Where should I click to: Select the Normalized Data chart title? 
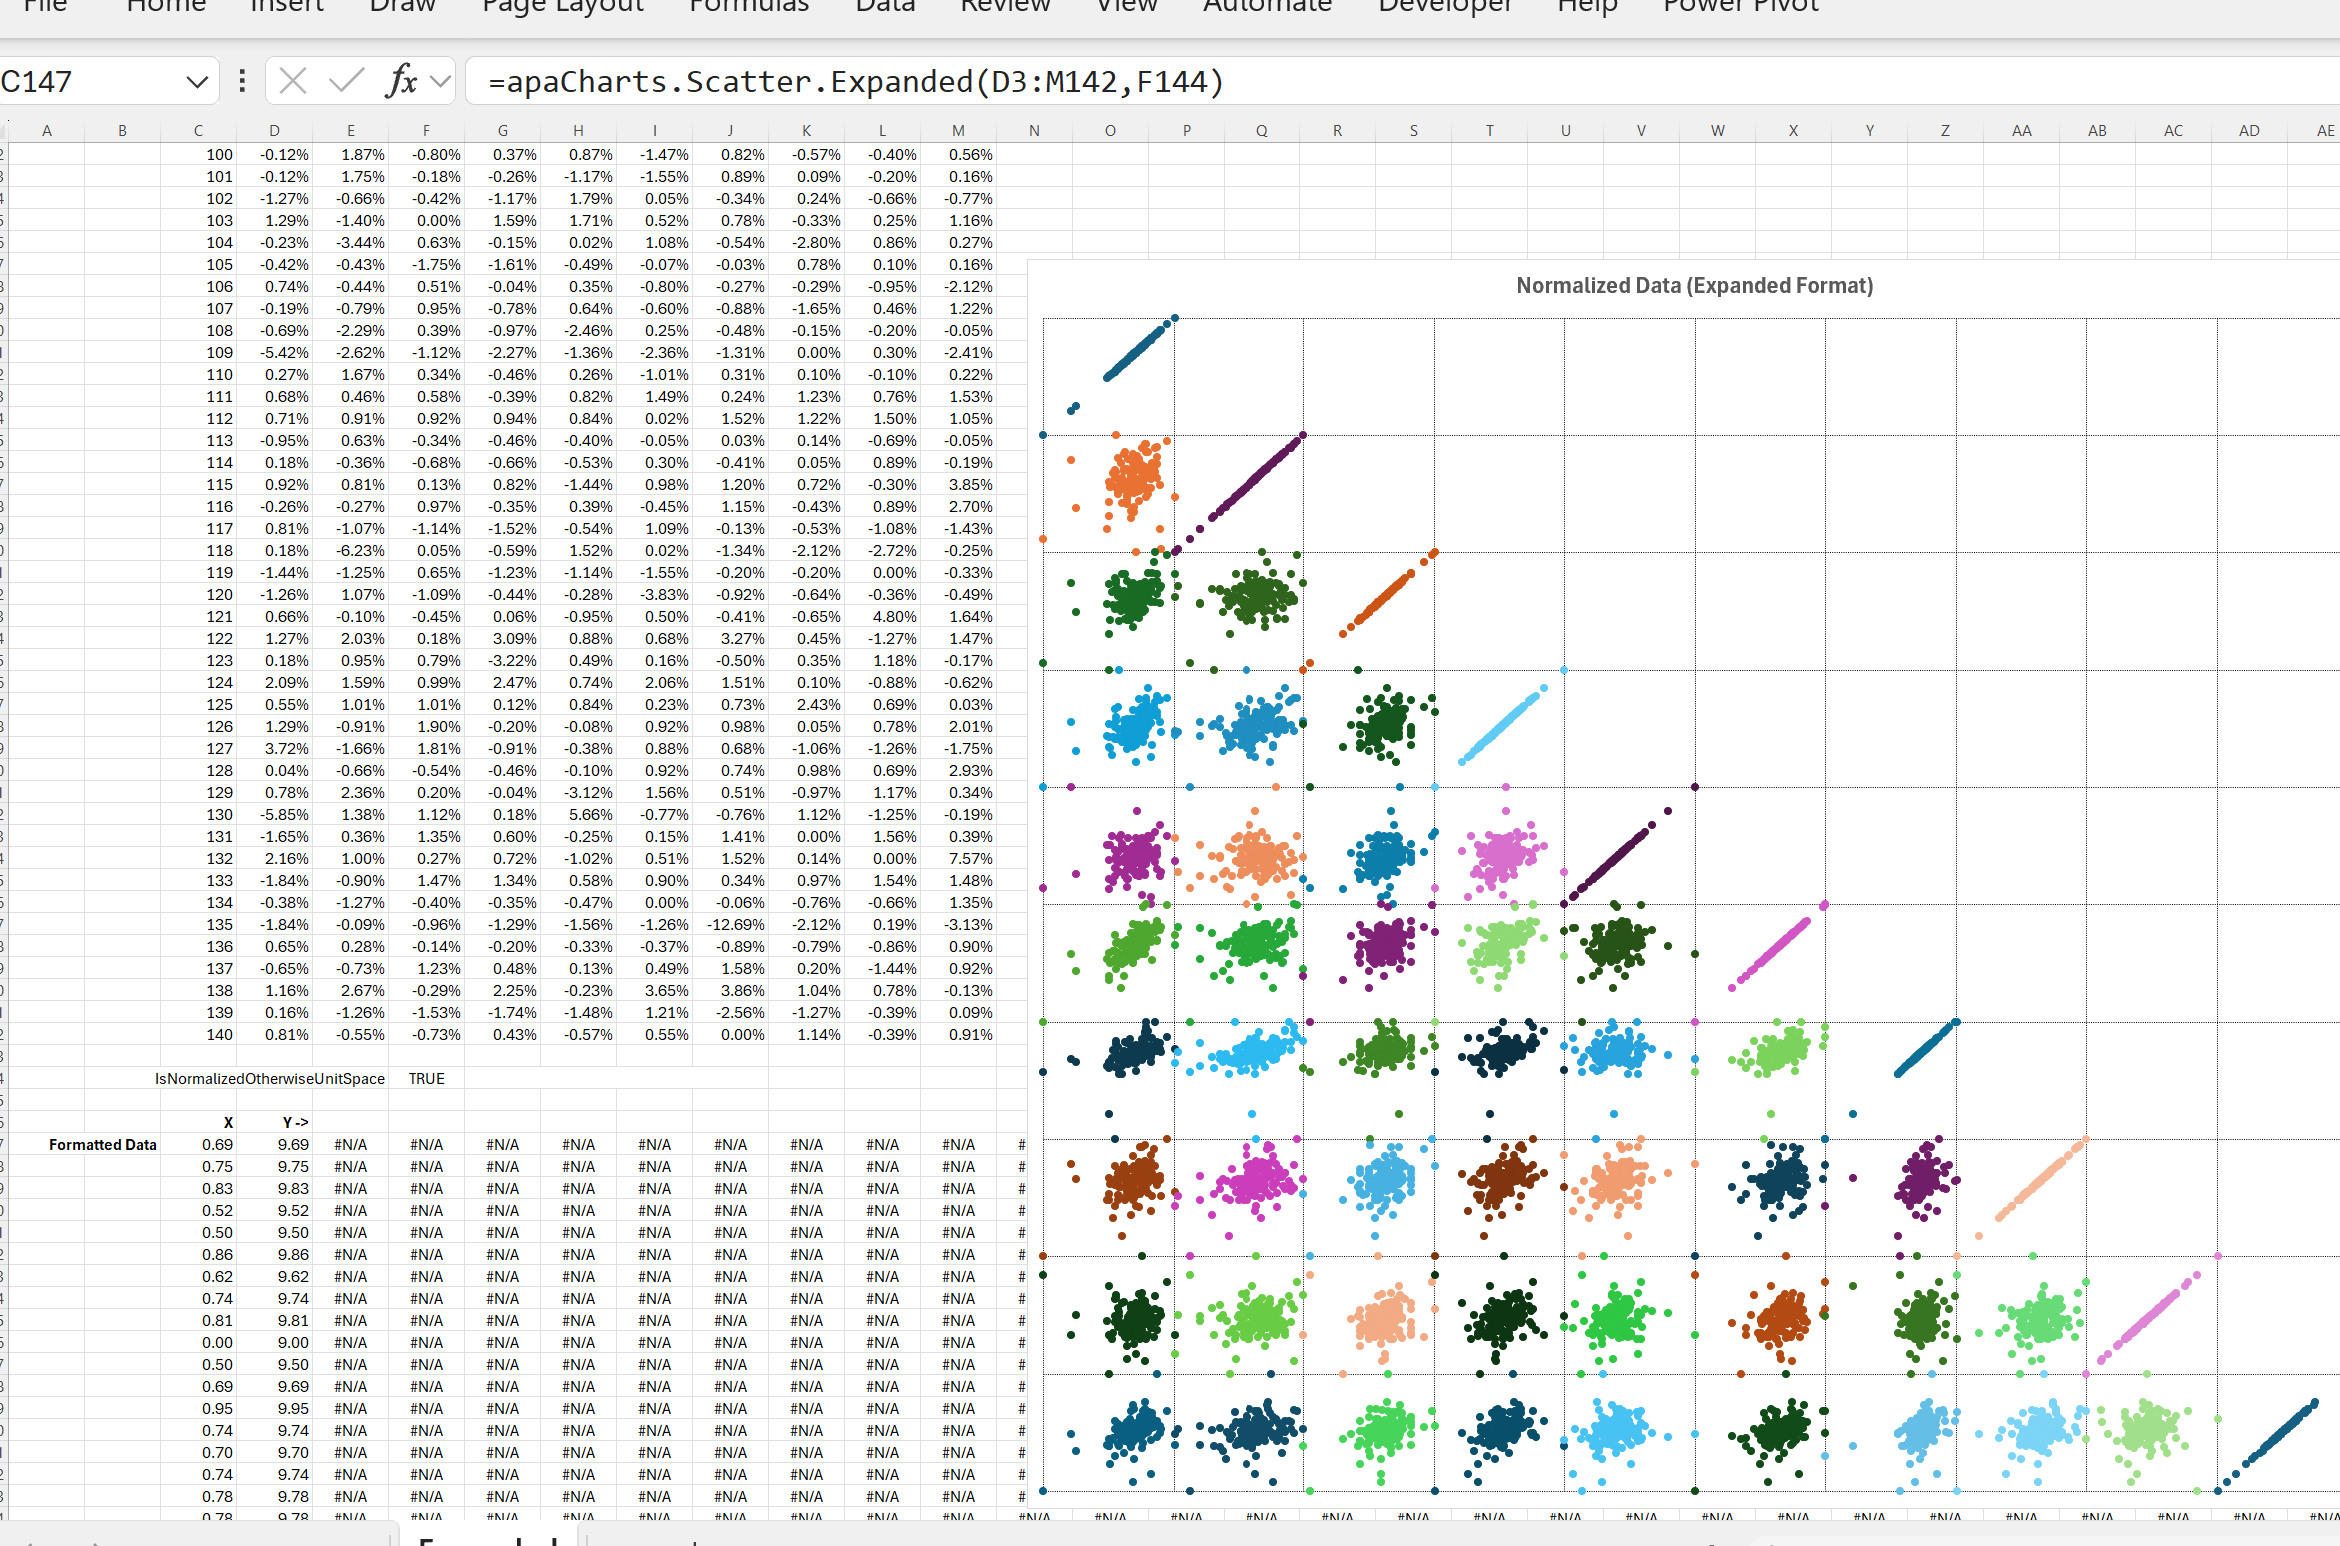tap(1694, 286)
